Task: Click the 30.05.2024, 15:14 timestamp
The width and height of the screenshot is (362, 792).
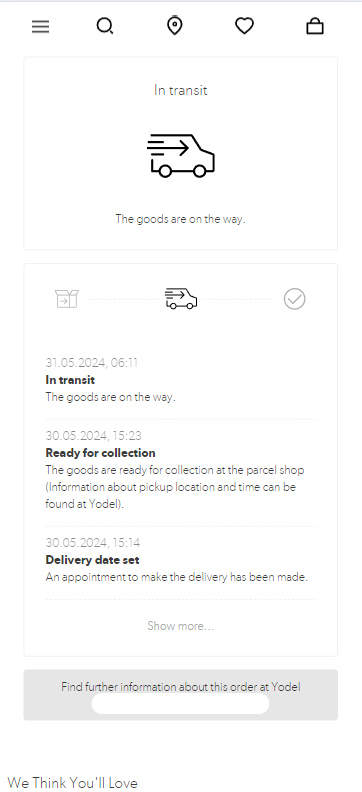Action: [x=93, y=542]
